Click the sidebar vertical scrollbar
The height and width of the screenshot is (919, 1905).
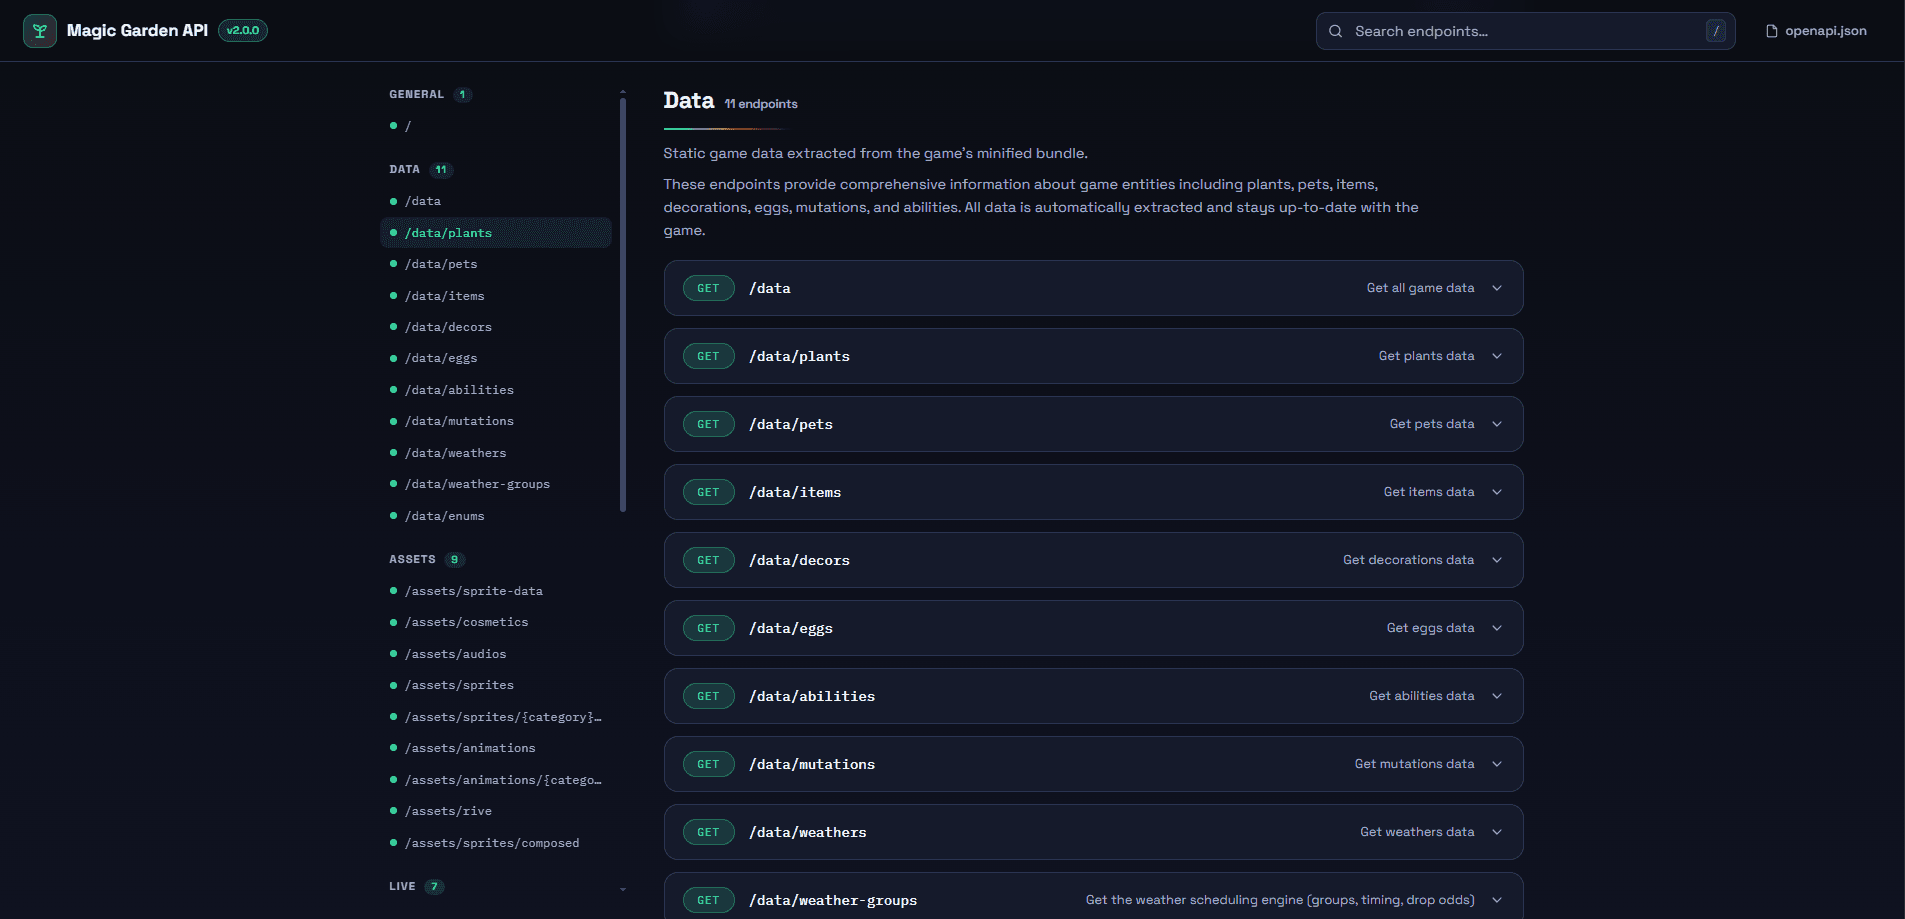(x=623, y=304)
